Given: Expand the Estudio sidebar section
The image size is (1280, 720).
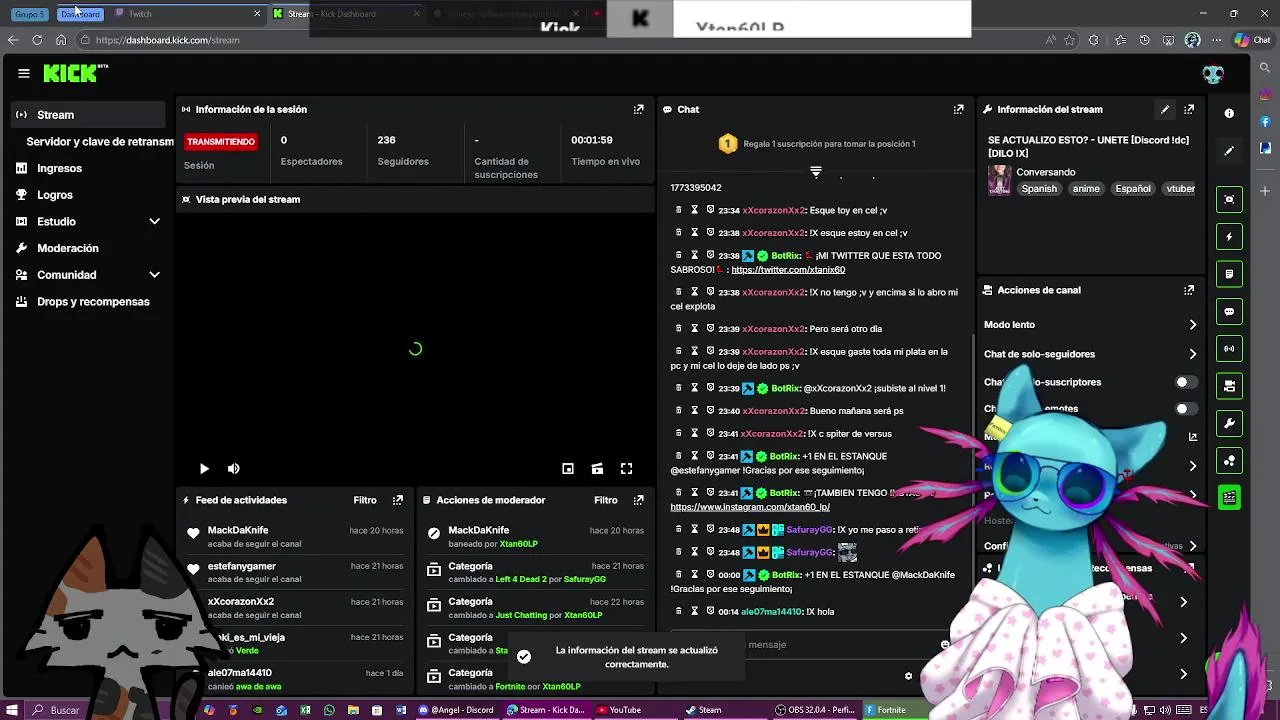Looking at the screenshot, I should click(x=154, y=221).
